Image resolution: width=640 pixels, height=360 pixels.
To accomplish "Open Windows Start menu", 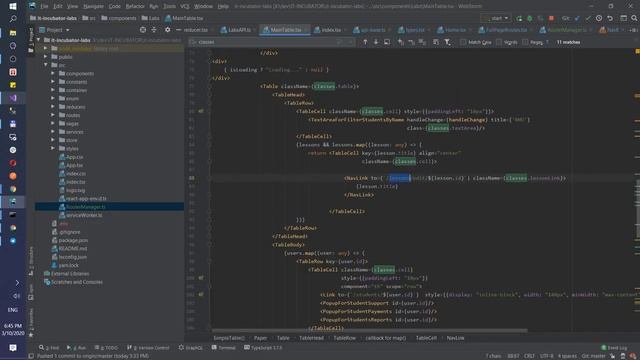I will tap(13, 6).
